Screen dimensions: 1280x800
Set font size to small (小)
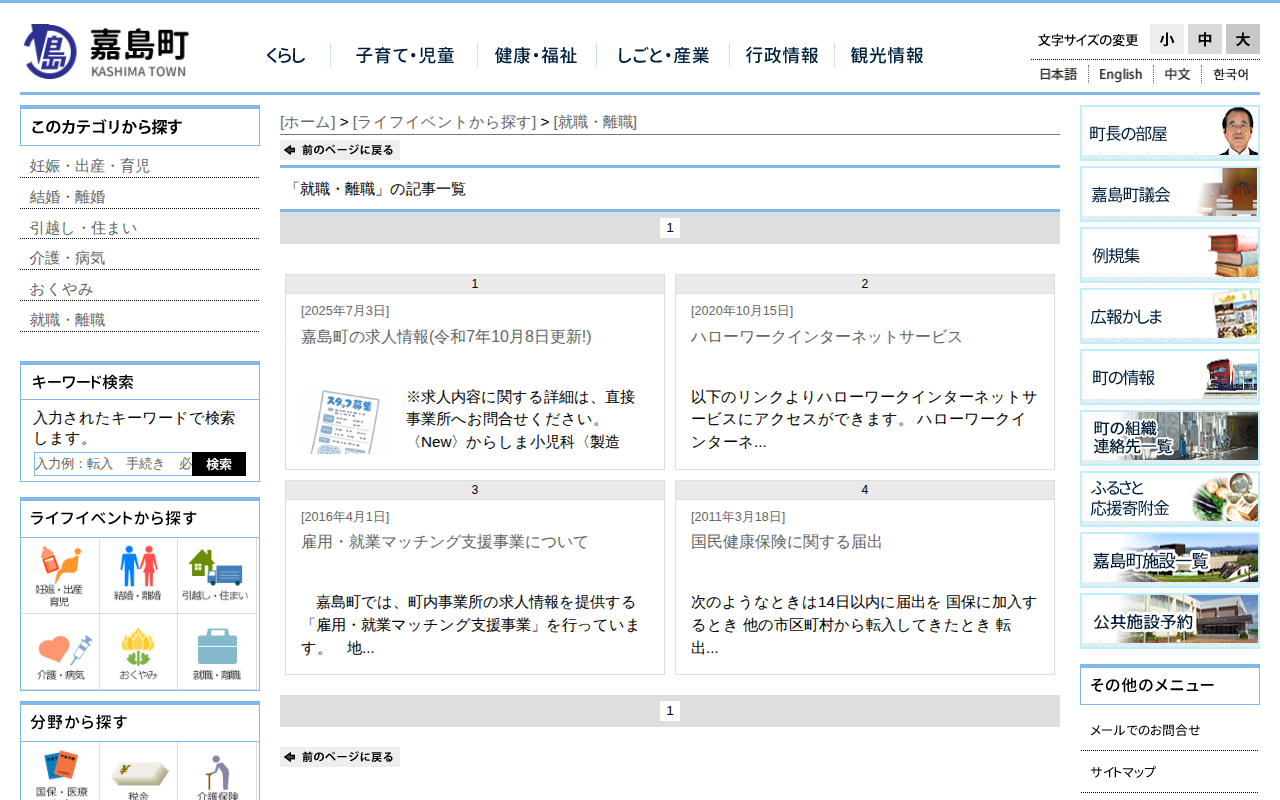(1166, 40)
